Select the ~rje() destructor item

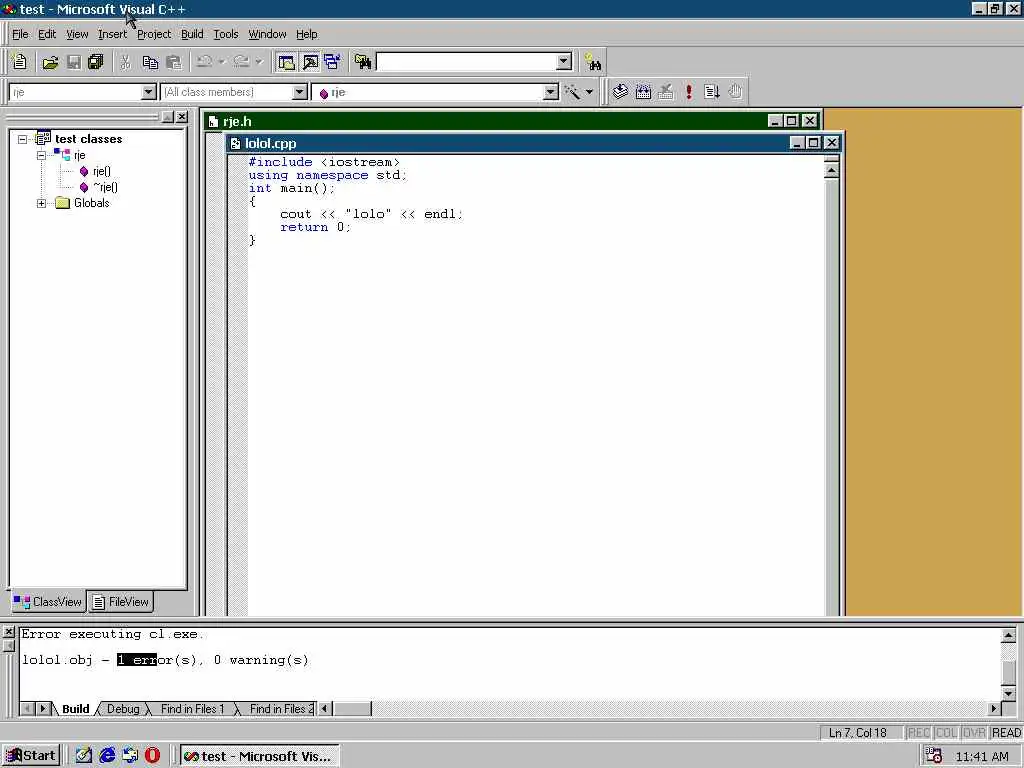tap(104, 187)
